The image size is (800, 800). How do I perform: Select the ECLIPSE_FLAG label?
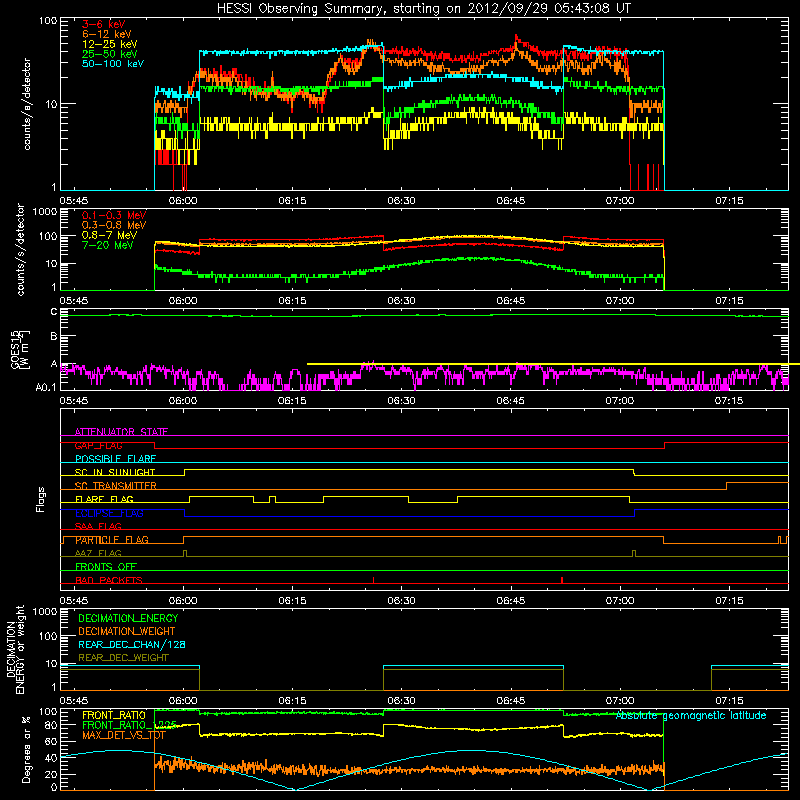coord(109,513)
